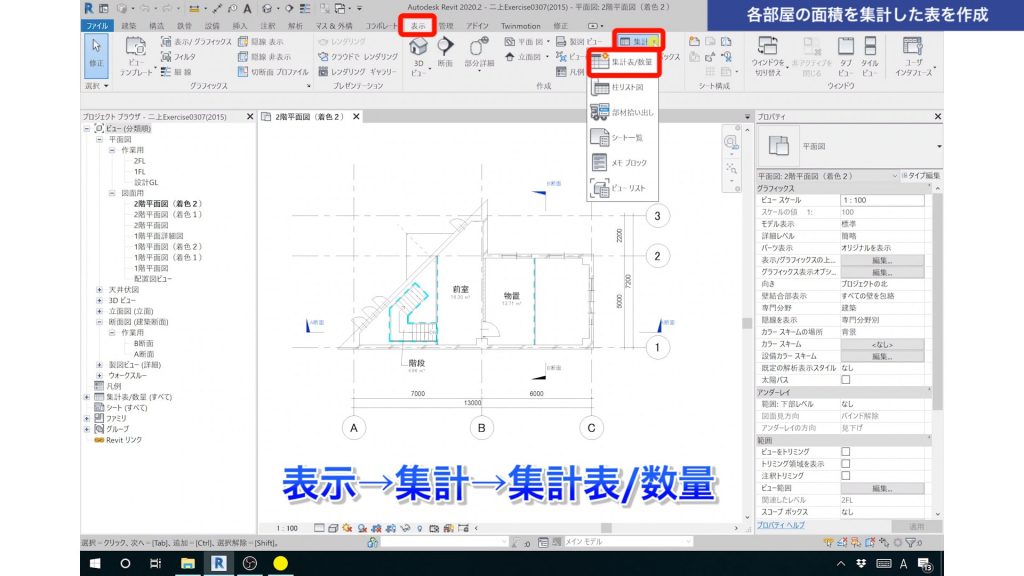Toggle 細線 display in the Graphics panel
The image size is (1024, 576).
click(166, 72)
